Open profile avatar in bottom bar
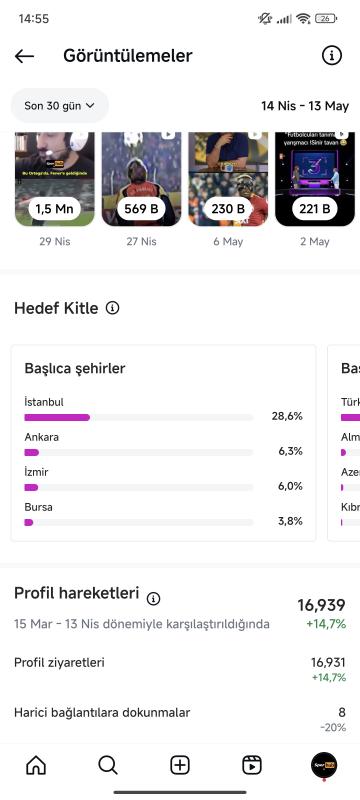Viewport: 360px width, 800px height. coord(324,765)
